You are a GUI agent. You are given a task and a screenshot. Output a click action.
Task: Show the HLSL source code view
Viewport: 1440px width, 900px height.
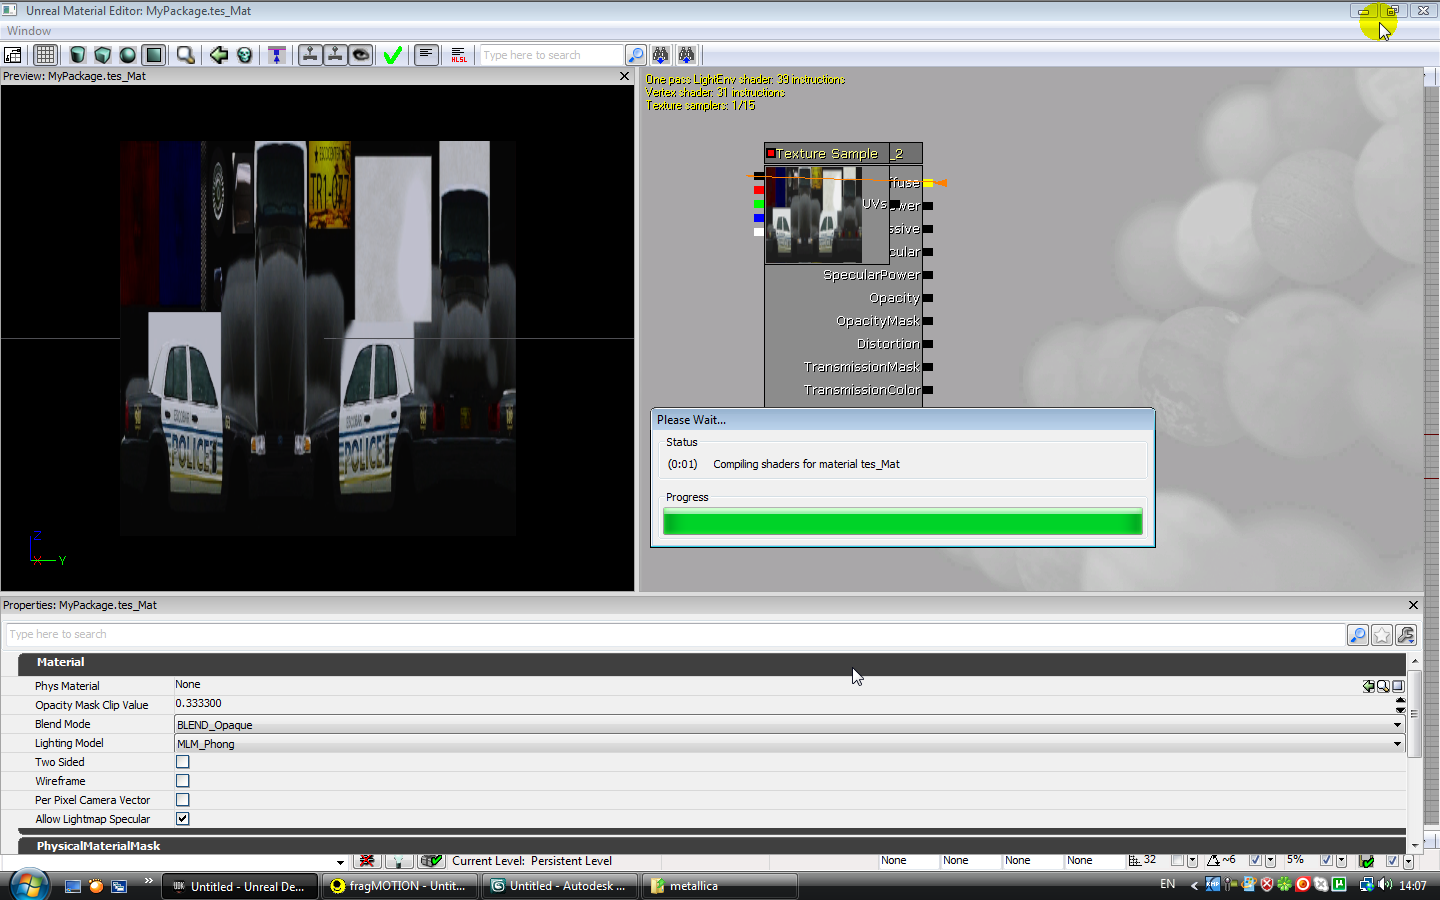pyautogui.click(x=459, y=55)
